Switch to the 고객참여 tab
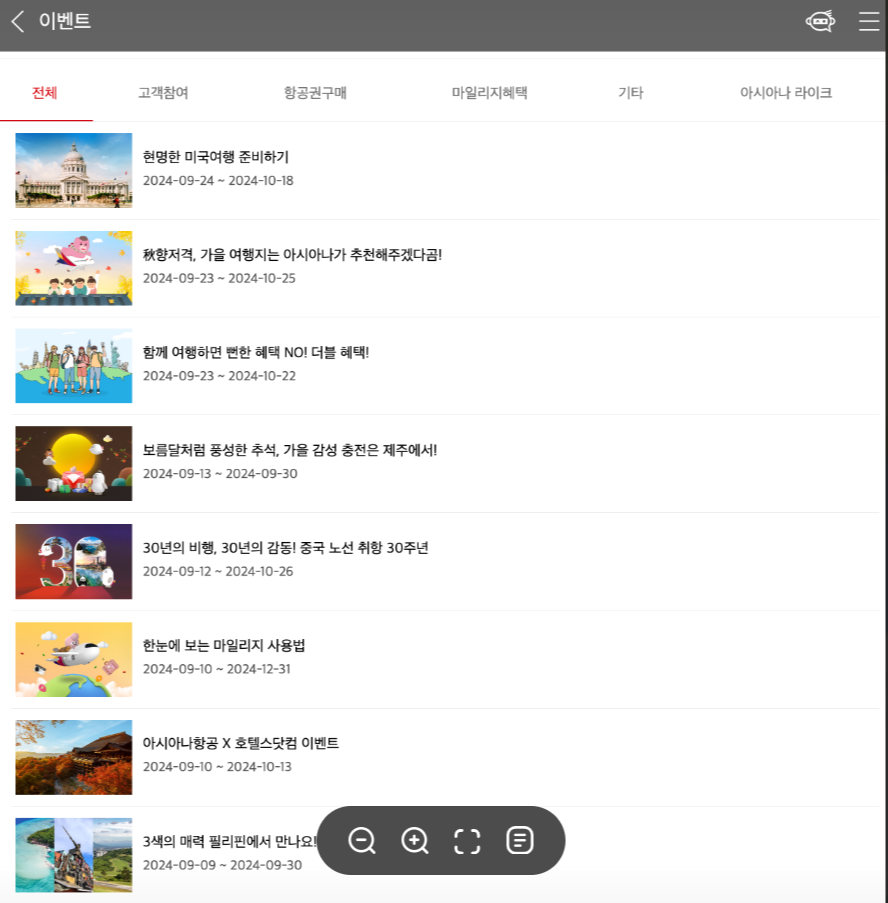This screenshot has height=903, width=888. coord(164,93)
